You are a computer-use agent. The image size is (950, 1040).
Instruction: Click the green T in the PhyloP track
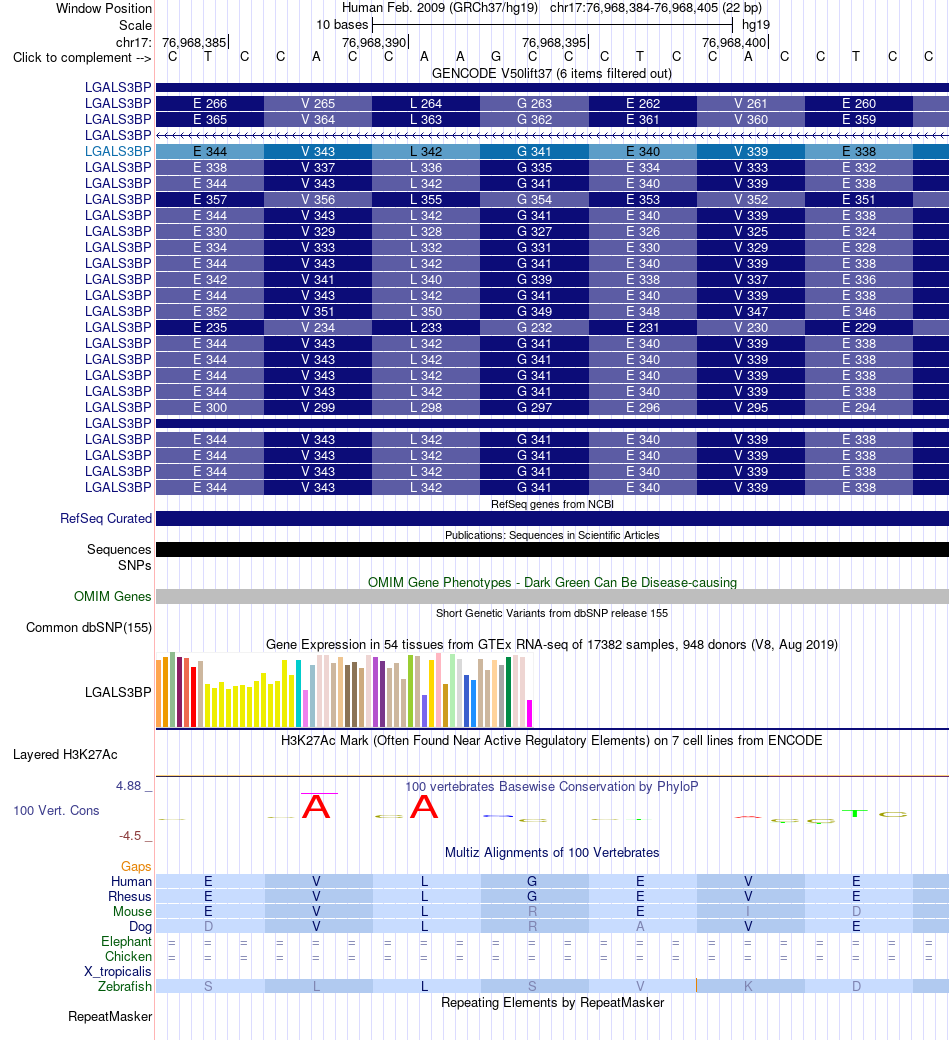point(855,813)
